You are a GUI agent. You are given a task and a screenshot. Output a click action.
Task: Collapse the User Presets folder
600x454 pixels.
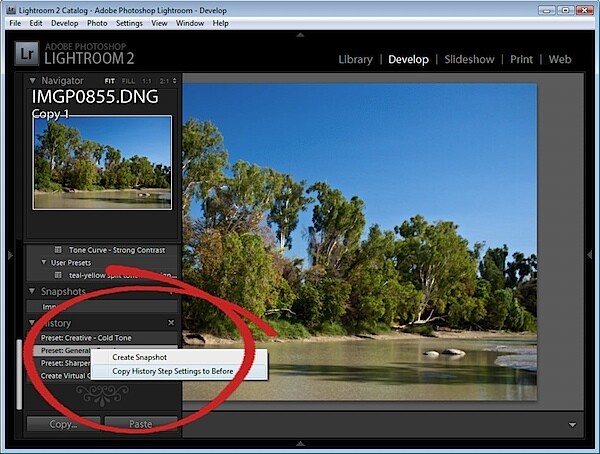point(44,262)
